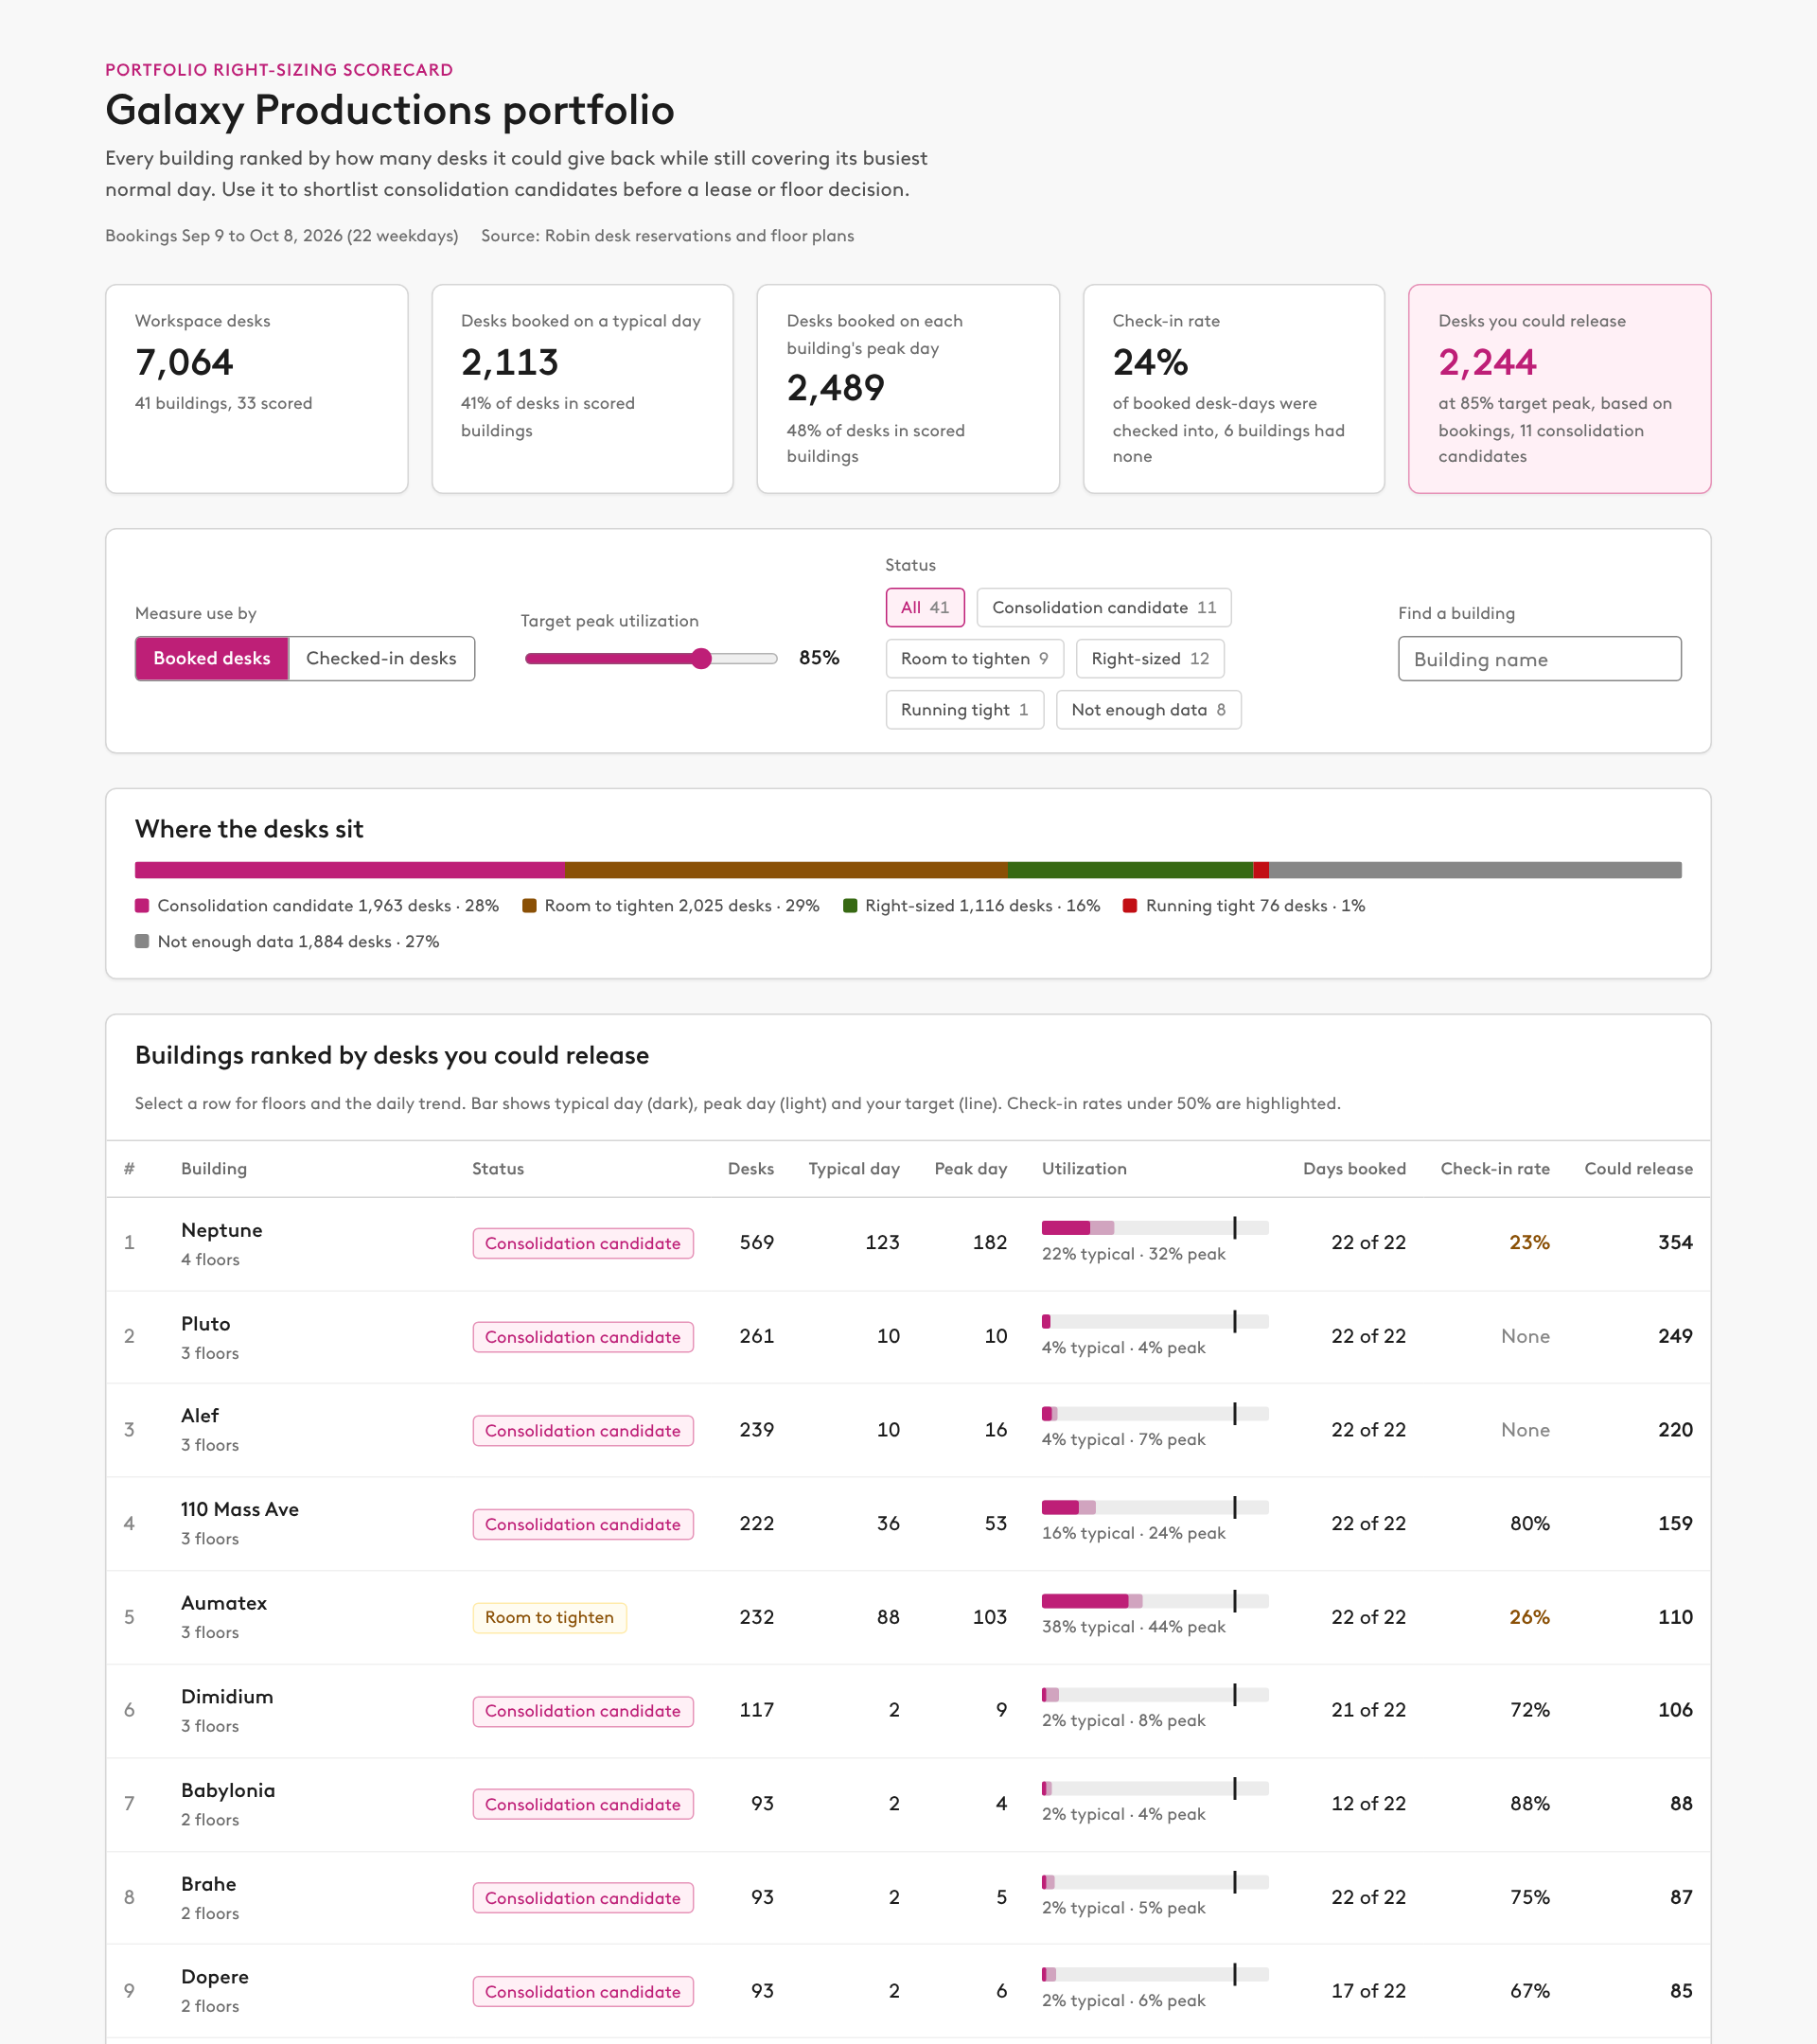1817x2044 pixels.
Task: Select the Dopere building row
Action: [908, 1991]
